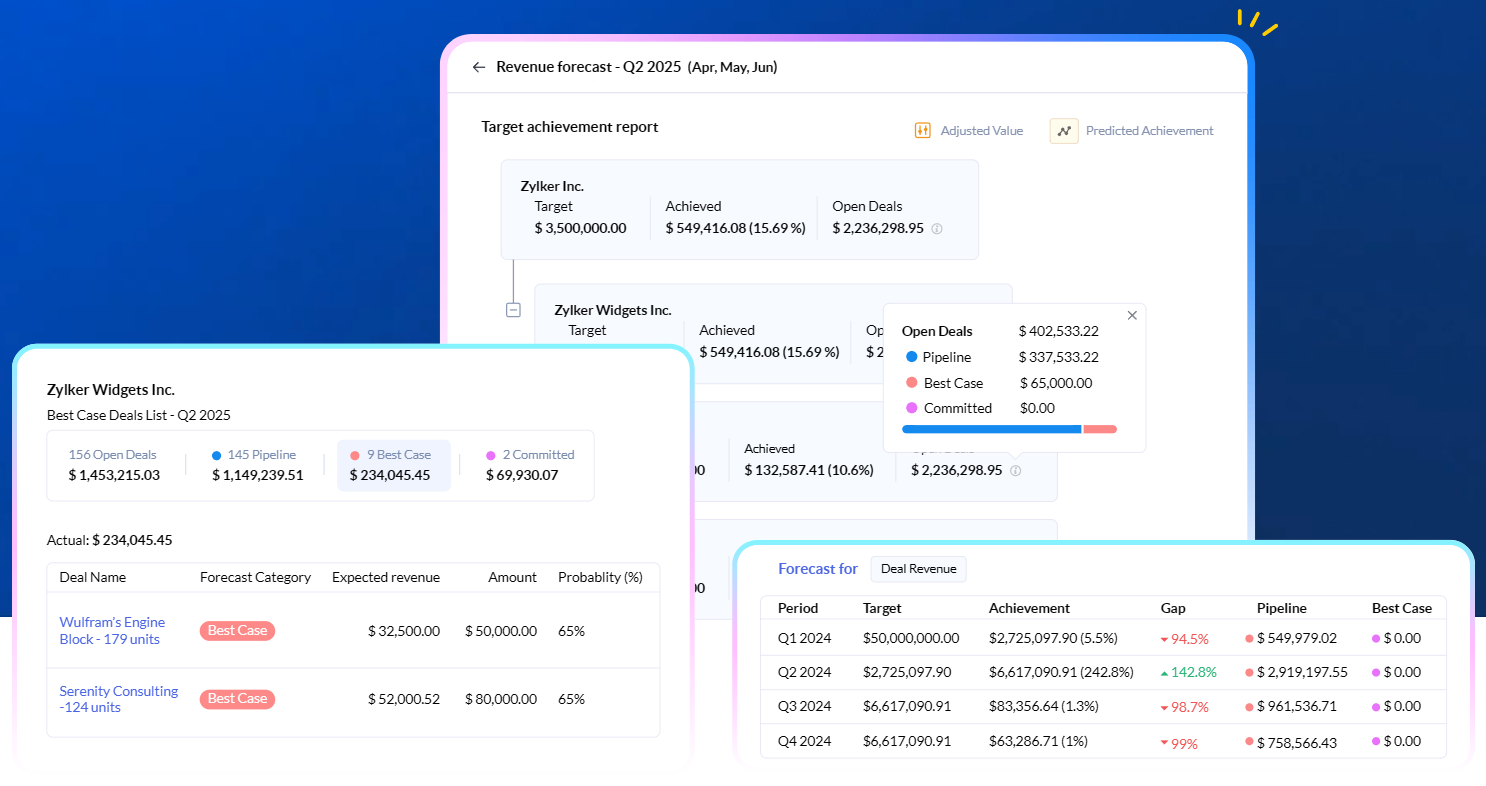1486x786 pixels.
Task: Click the Deal Name column header
Action: pyautogui.click(x=92, y=577)
